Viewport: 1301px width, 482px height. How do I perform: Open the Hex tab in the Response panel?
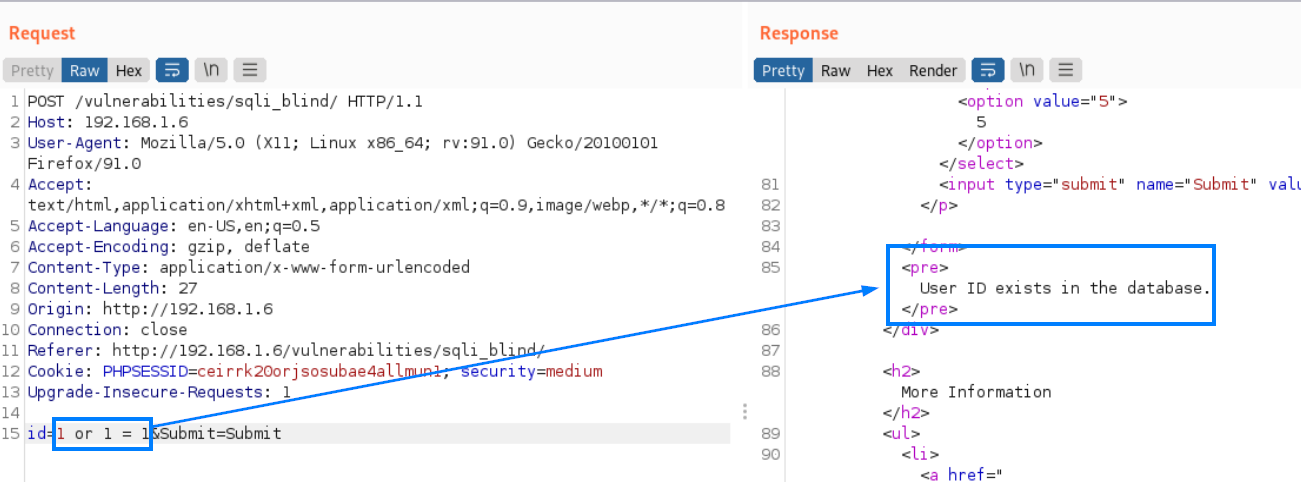879,70
